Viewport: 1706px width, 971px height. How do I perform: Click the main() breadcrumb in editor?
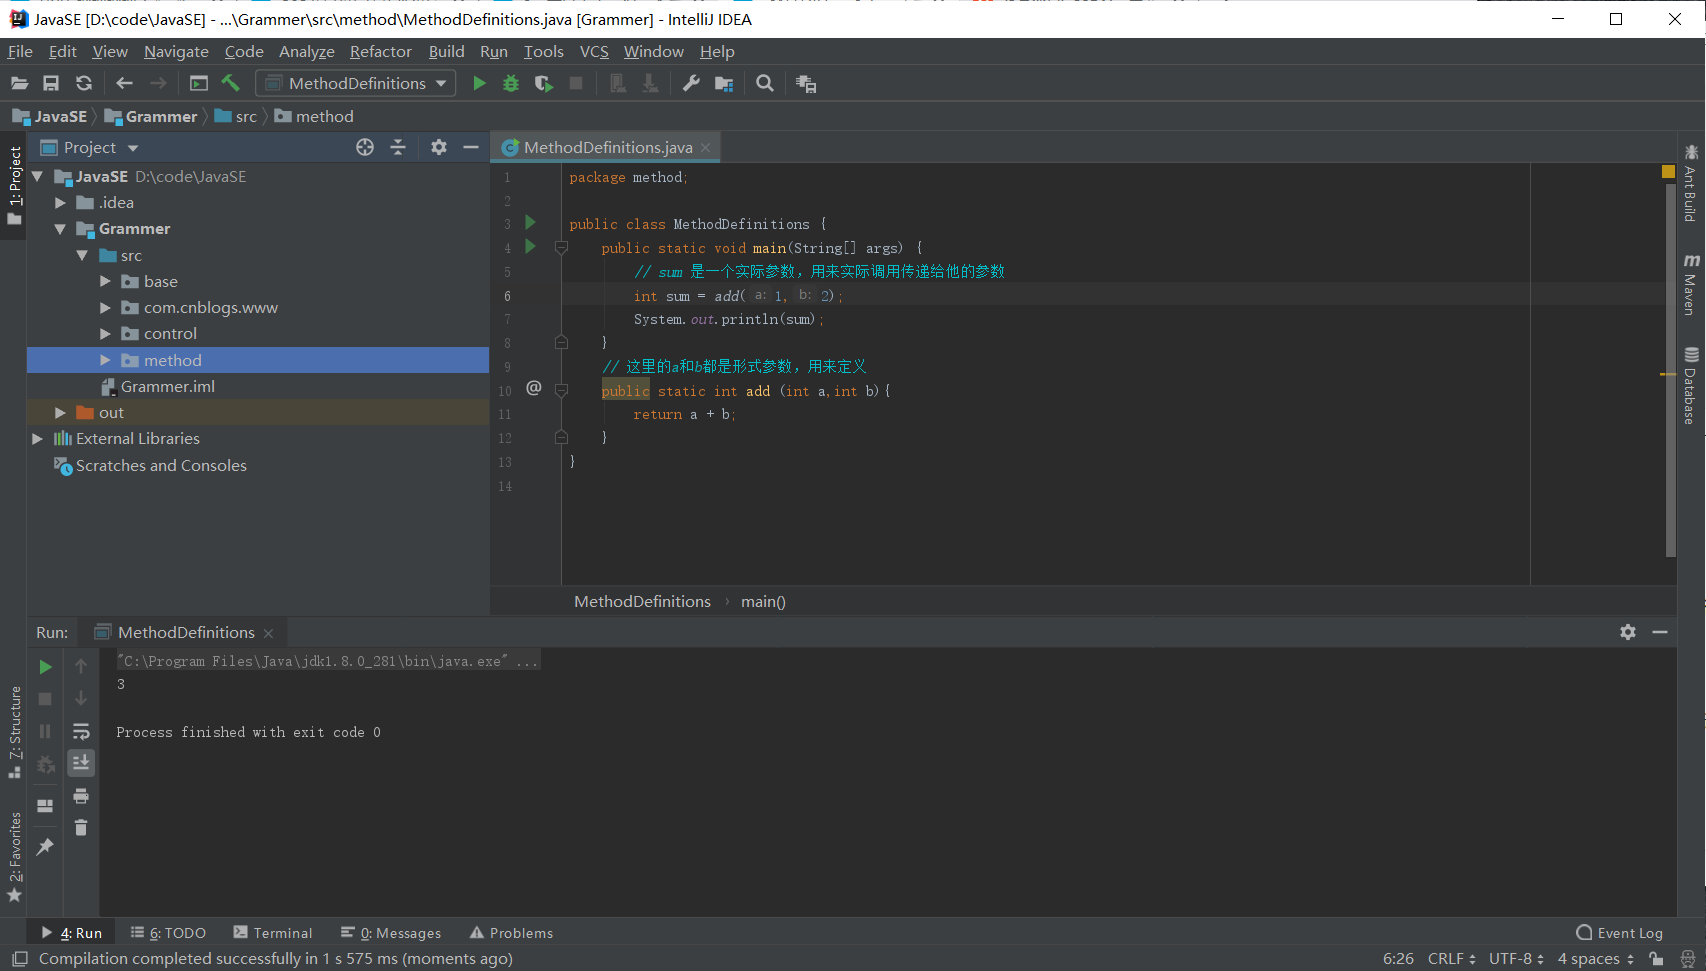763,602
